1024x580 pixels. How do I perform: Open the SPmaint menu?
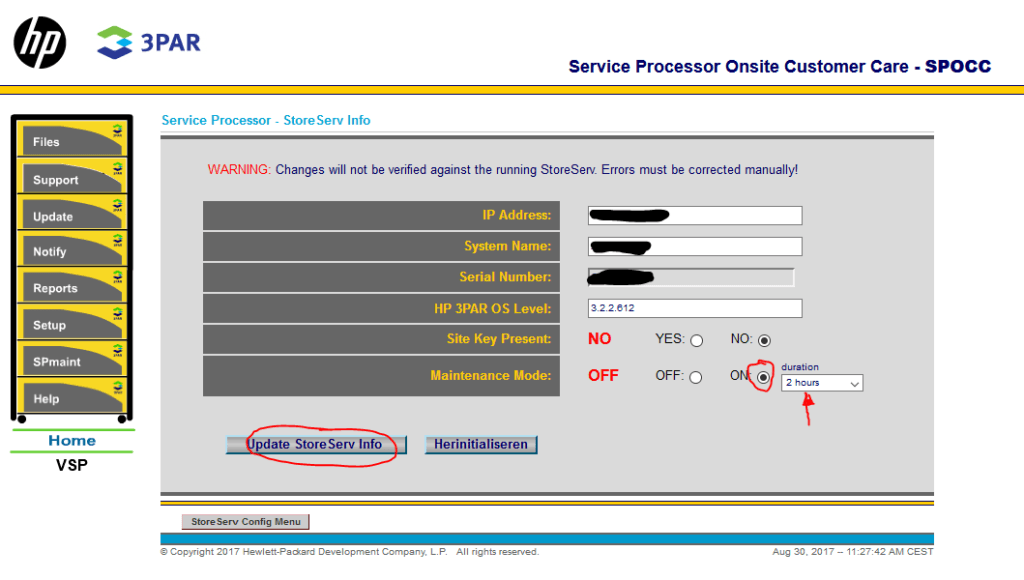72,360
